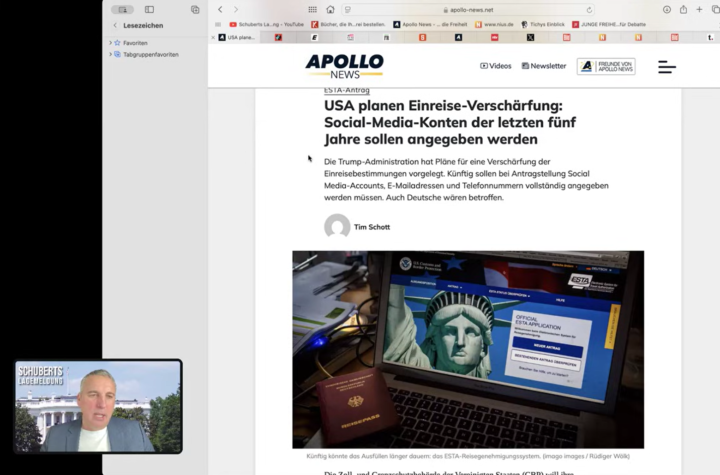Click Freunde von Apollo News button
This screenshot has height=475, width=720.
click(605, 66)
